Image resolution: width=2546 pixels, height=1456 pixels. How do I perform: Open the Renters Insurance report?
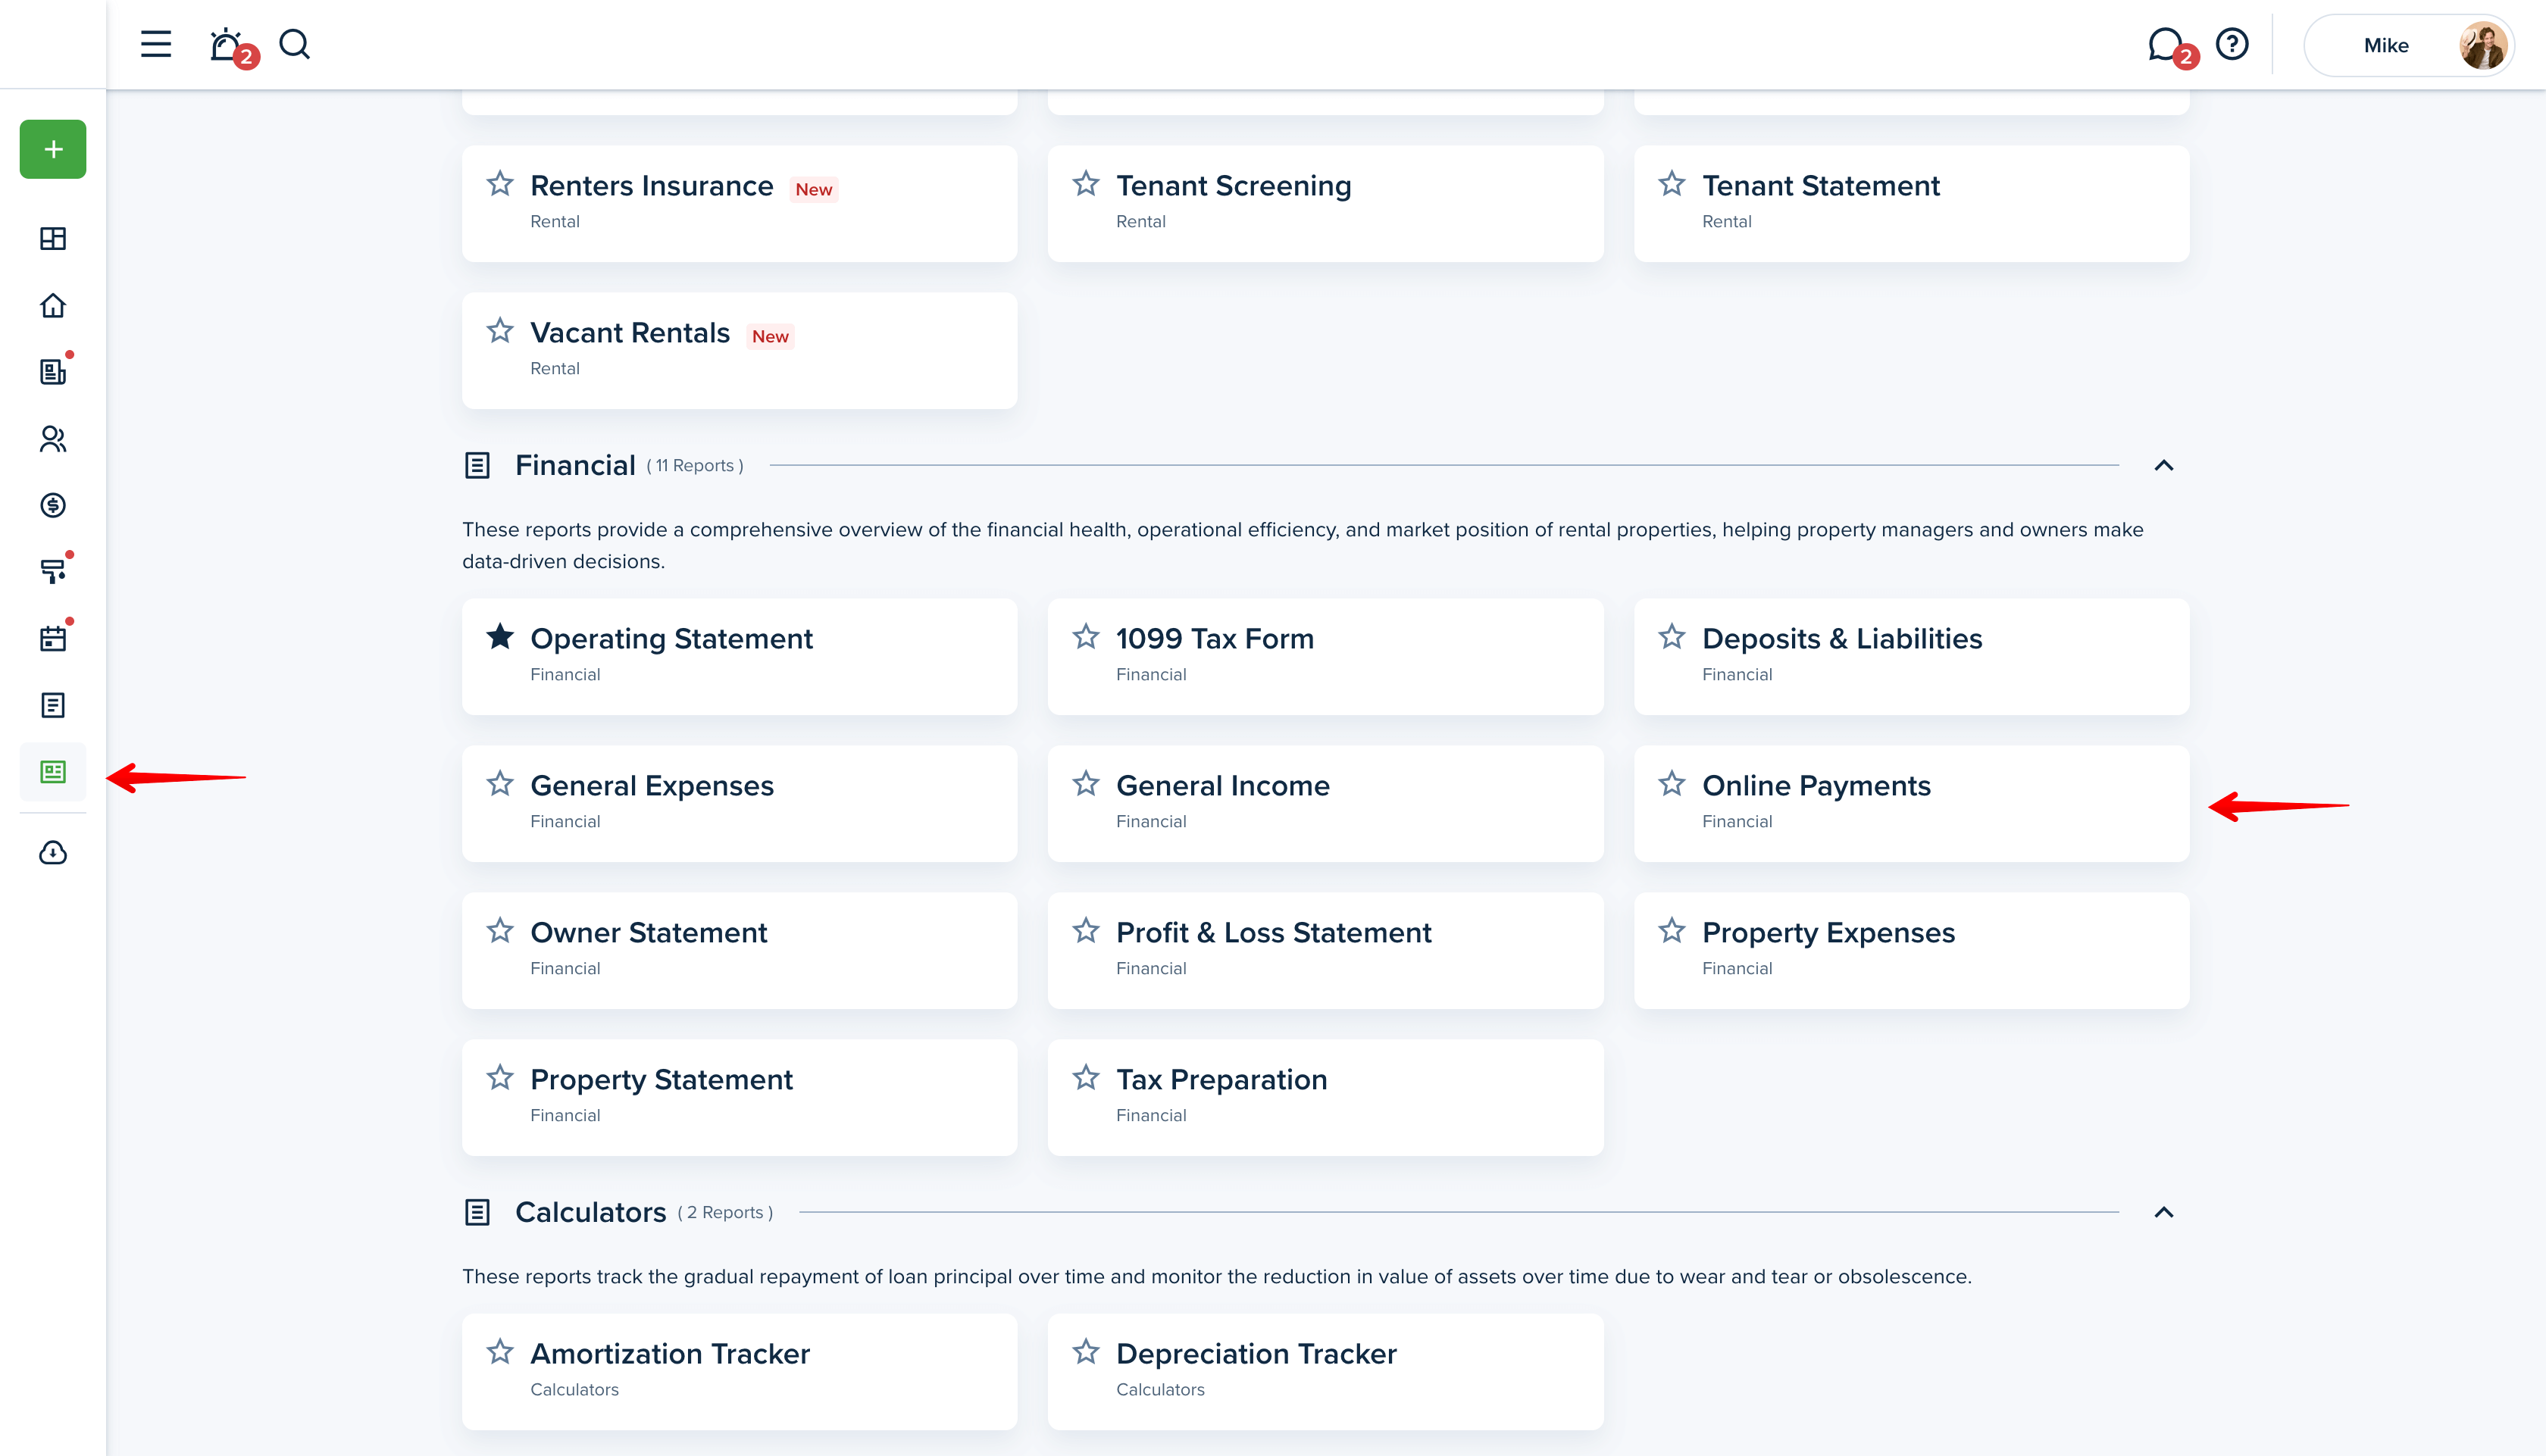click(x=740, y=204)
